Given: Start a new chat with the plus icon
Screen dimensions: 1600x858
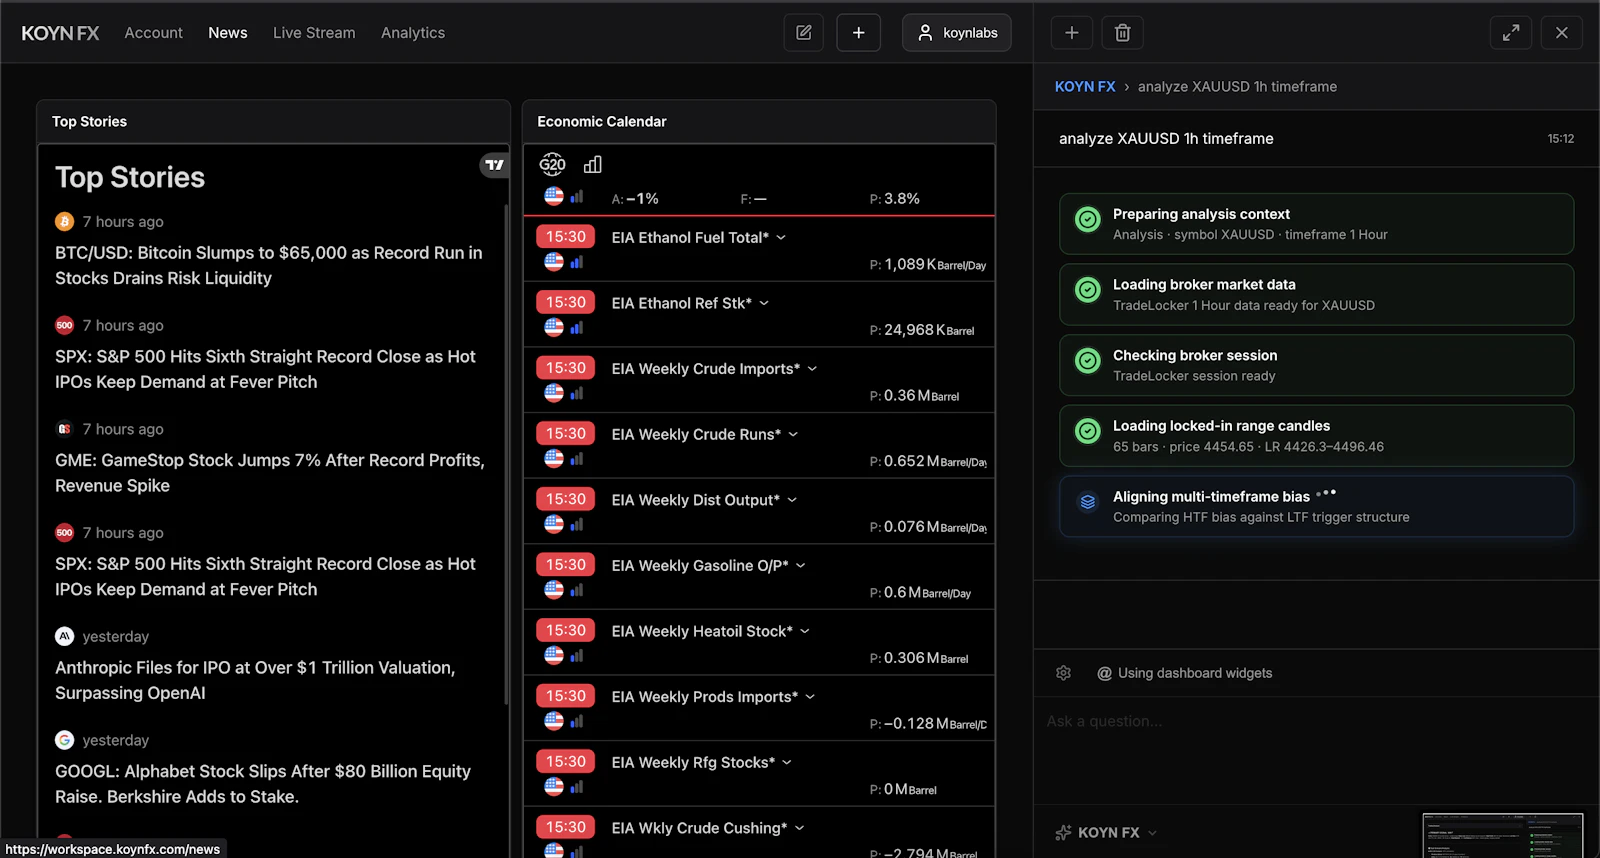Looking at the screenshot, I should [1072, 33].
